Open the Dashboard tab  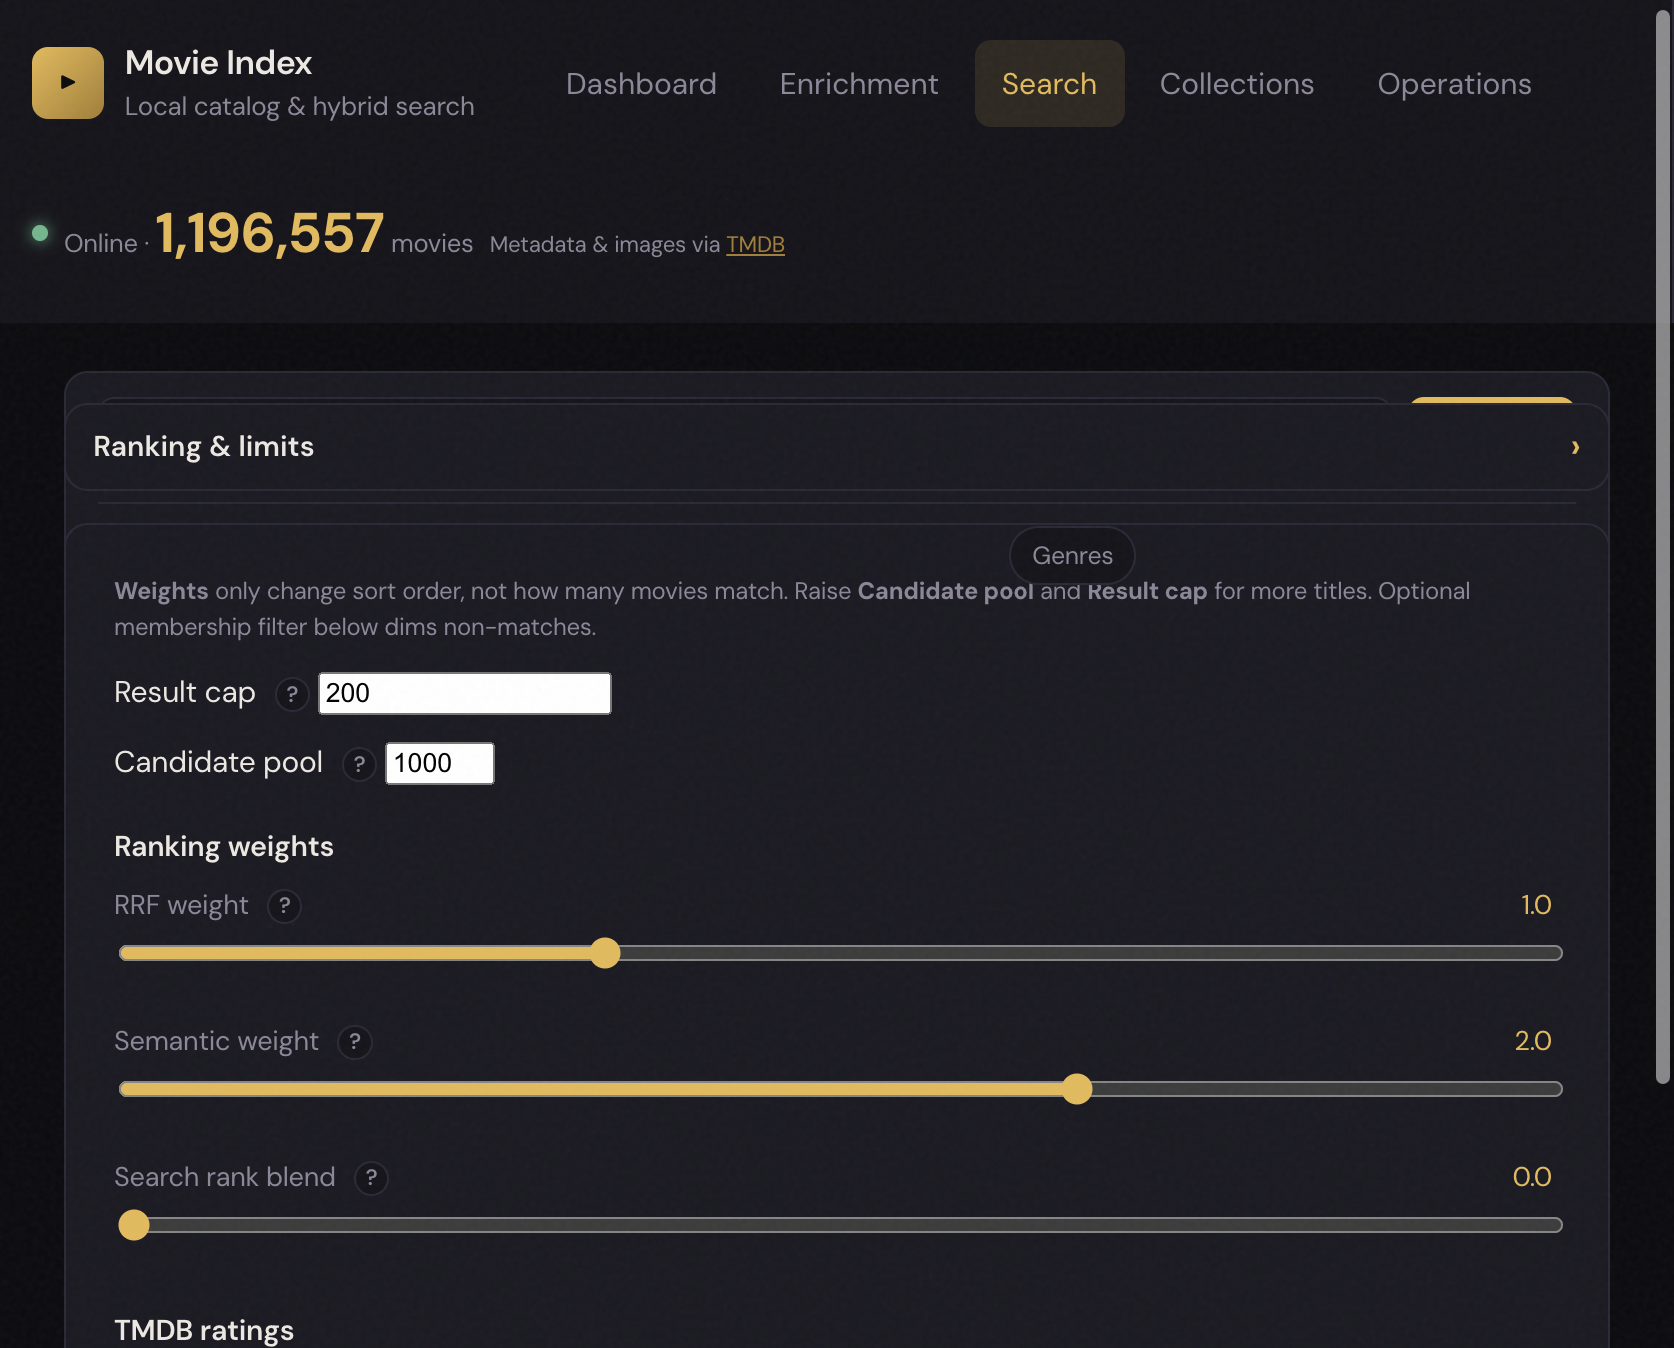tap(641, 84)
